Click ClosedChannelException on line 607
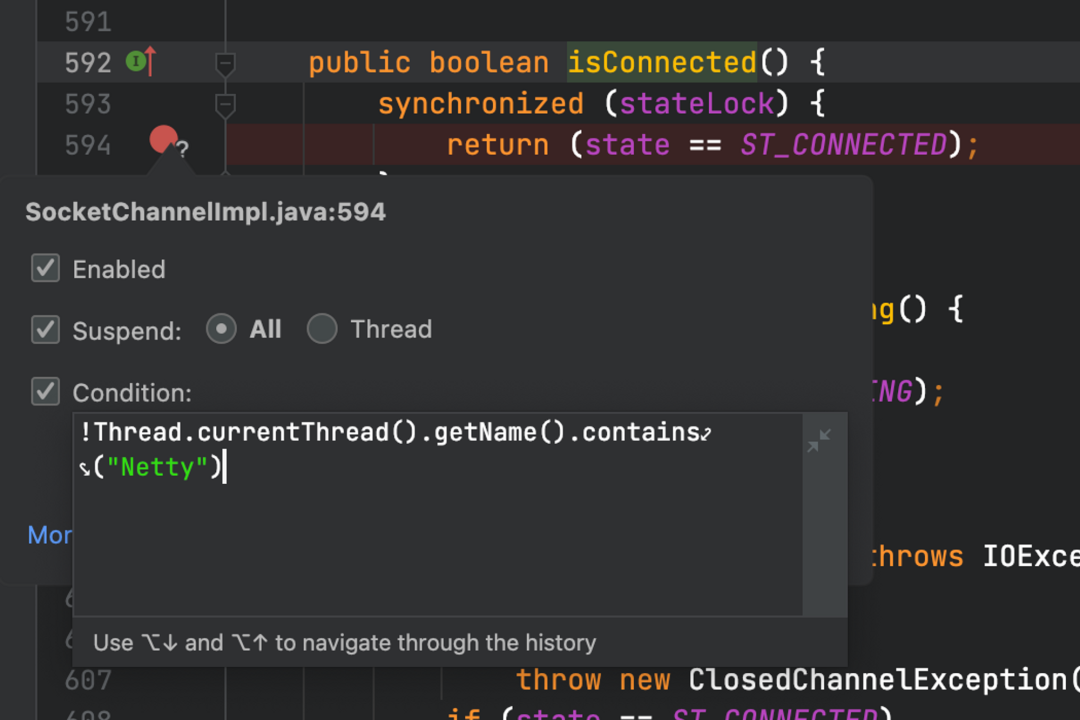Image resolution: width=1080 pixels, height=720 pixels. click(878, 680)
